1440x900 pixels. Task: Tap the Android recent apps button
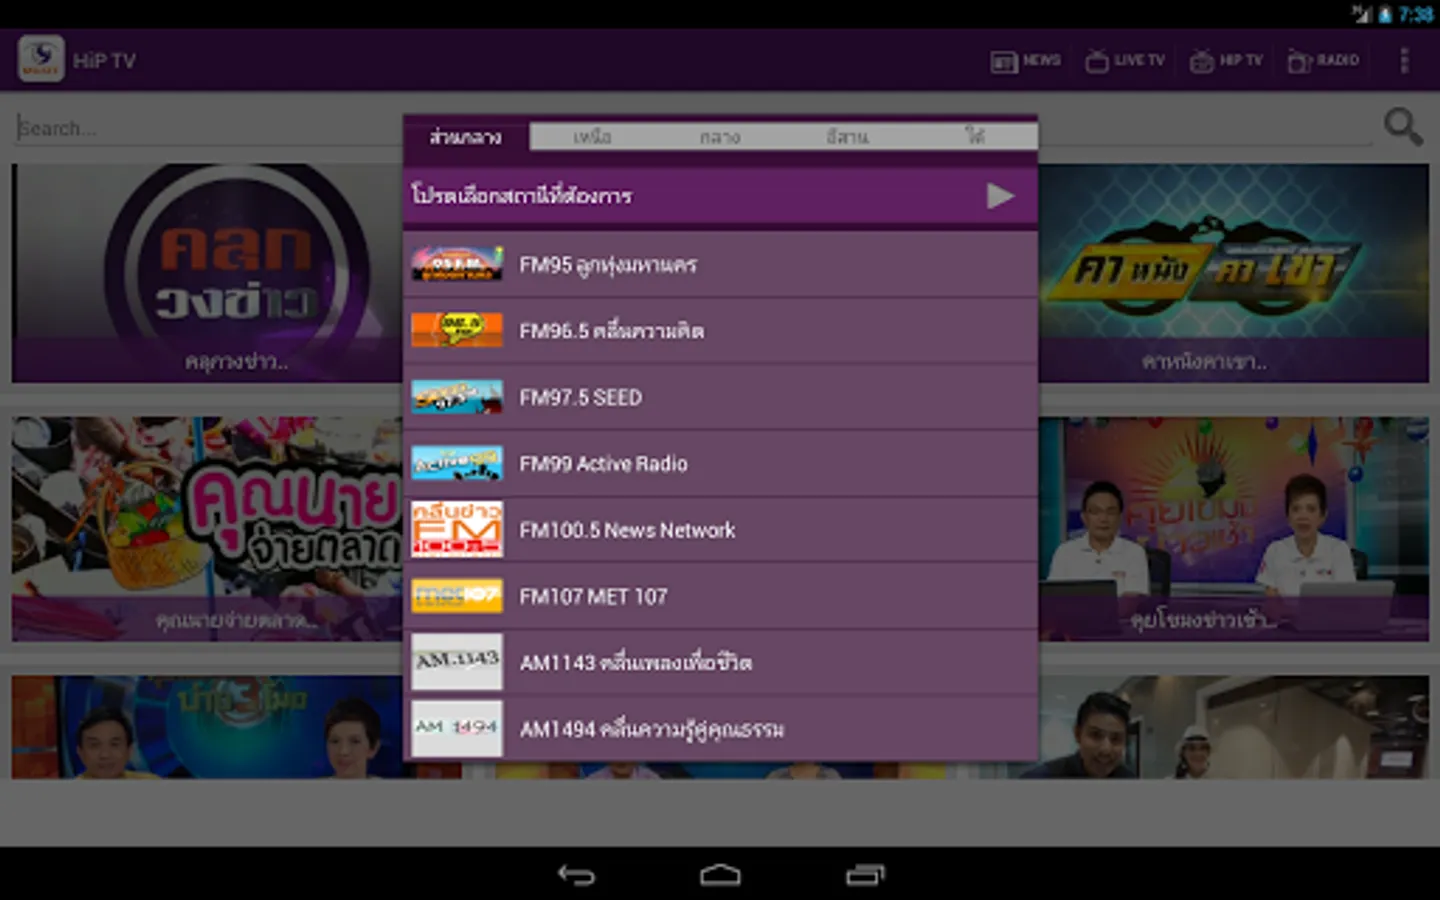coord(865,875)
